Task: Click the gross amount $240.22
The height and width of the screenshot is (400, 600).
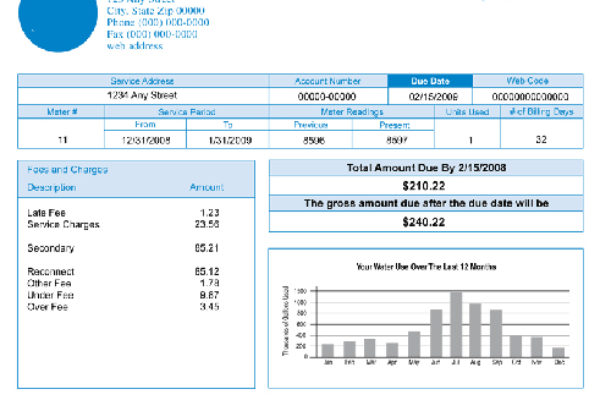Action: [x=424, y=221]
